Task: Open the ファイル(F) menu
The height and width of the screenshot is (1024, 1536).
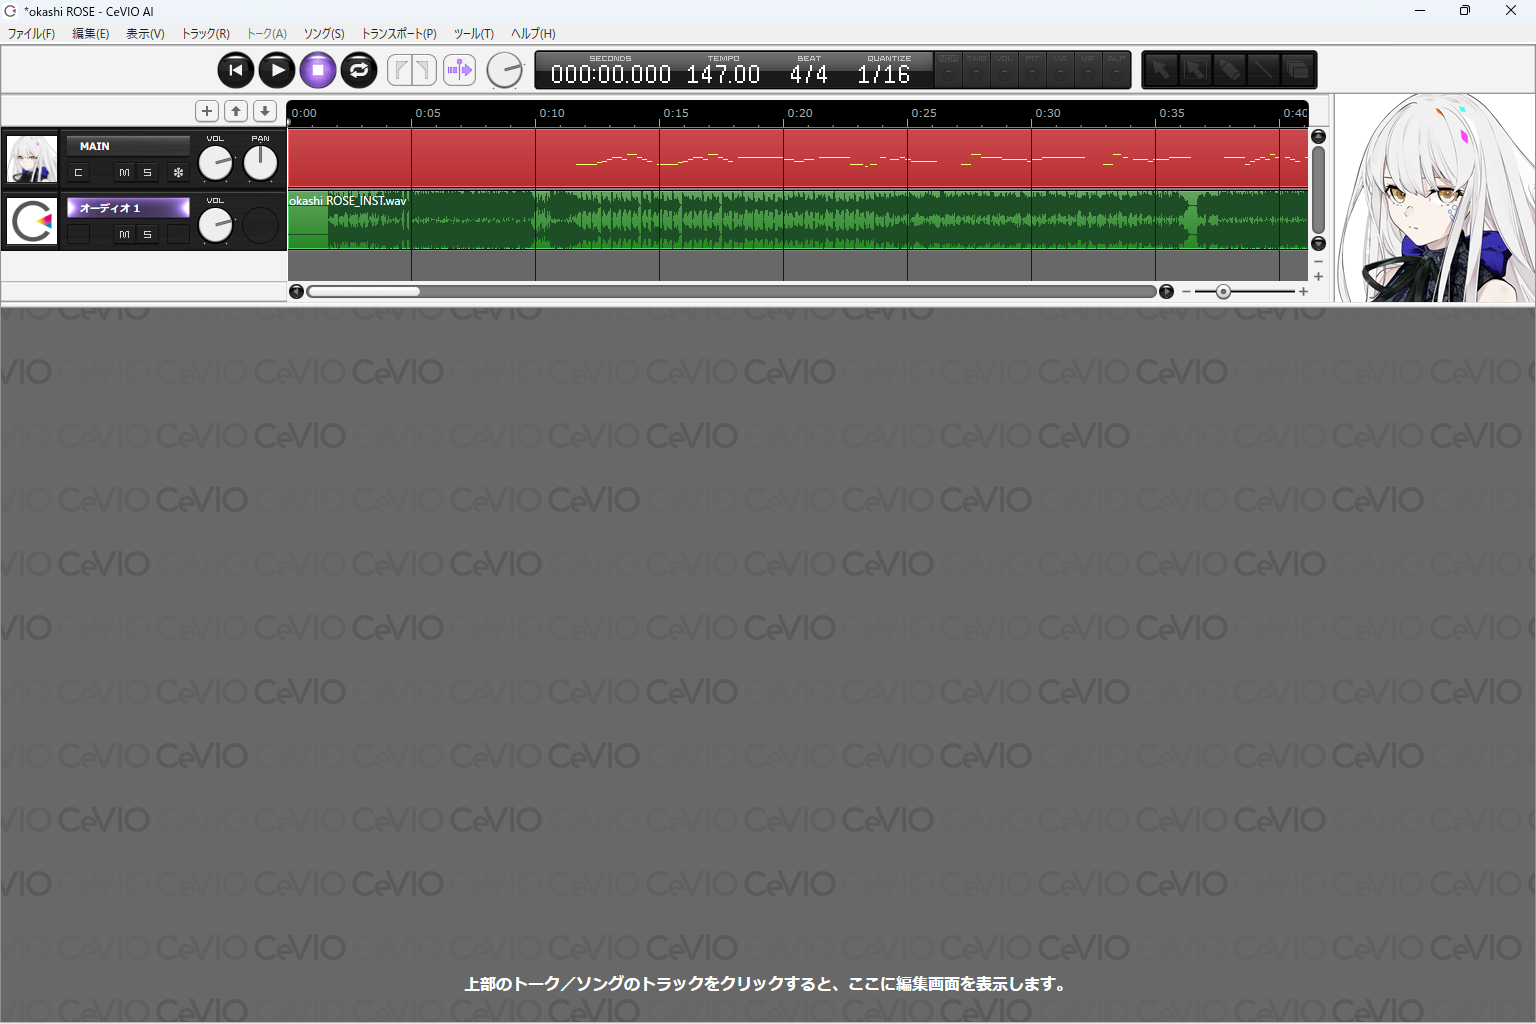Action: point(31,34)
